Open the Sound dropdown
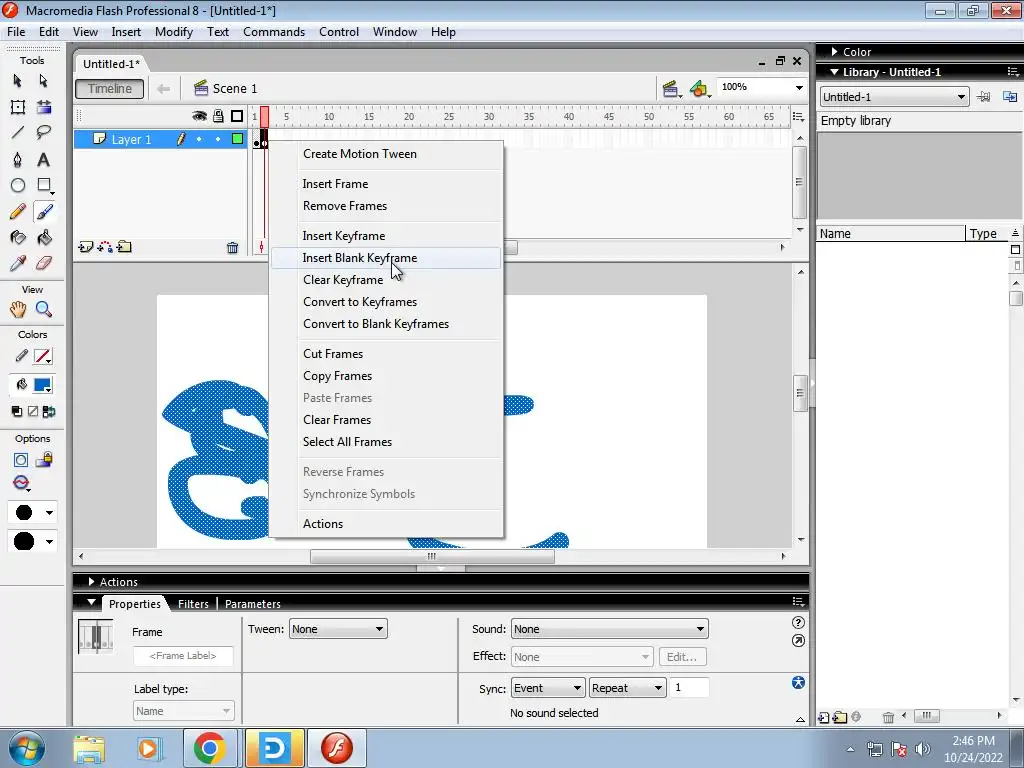This screenshot has width=1024, height=768. click(609, 629)
